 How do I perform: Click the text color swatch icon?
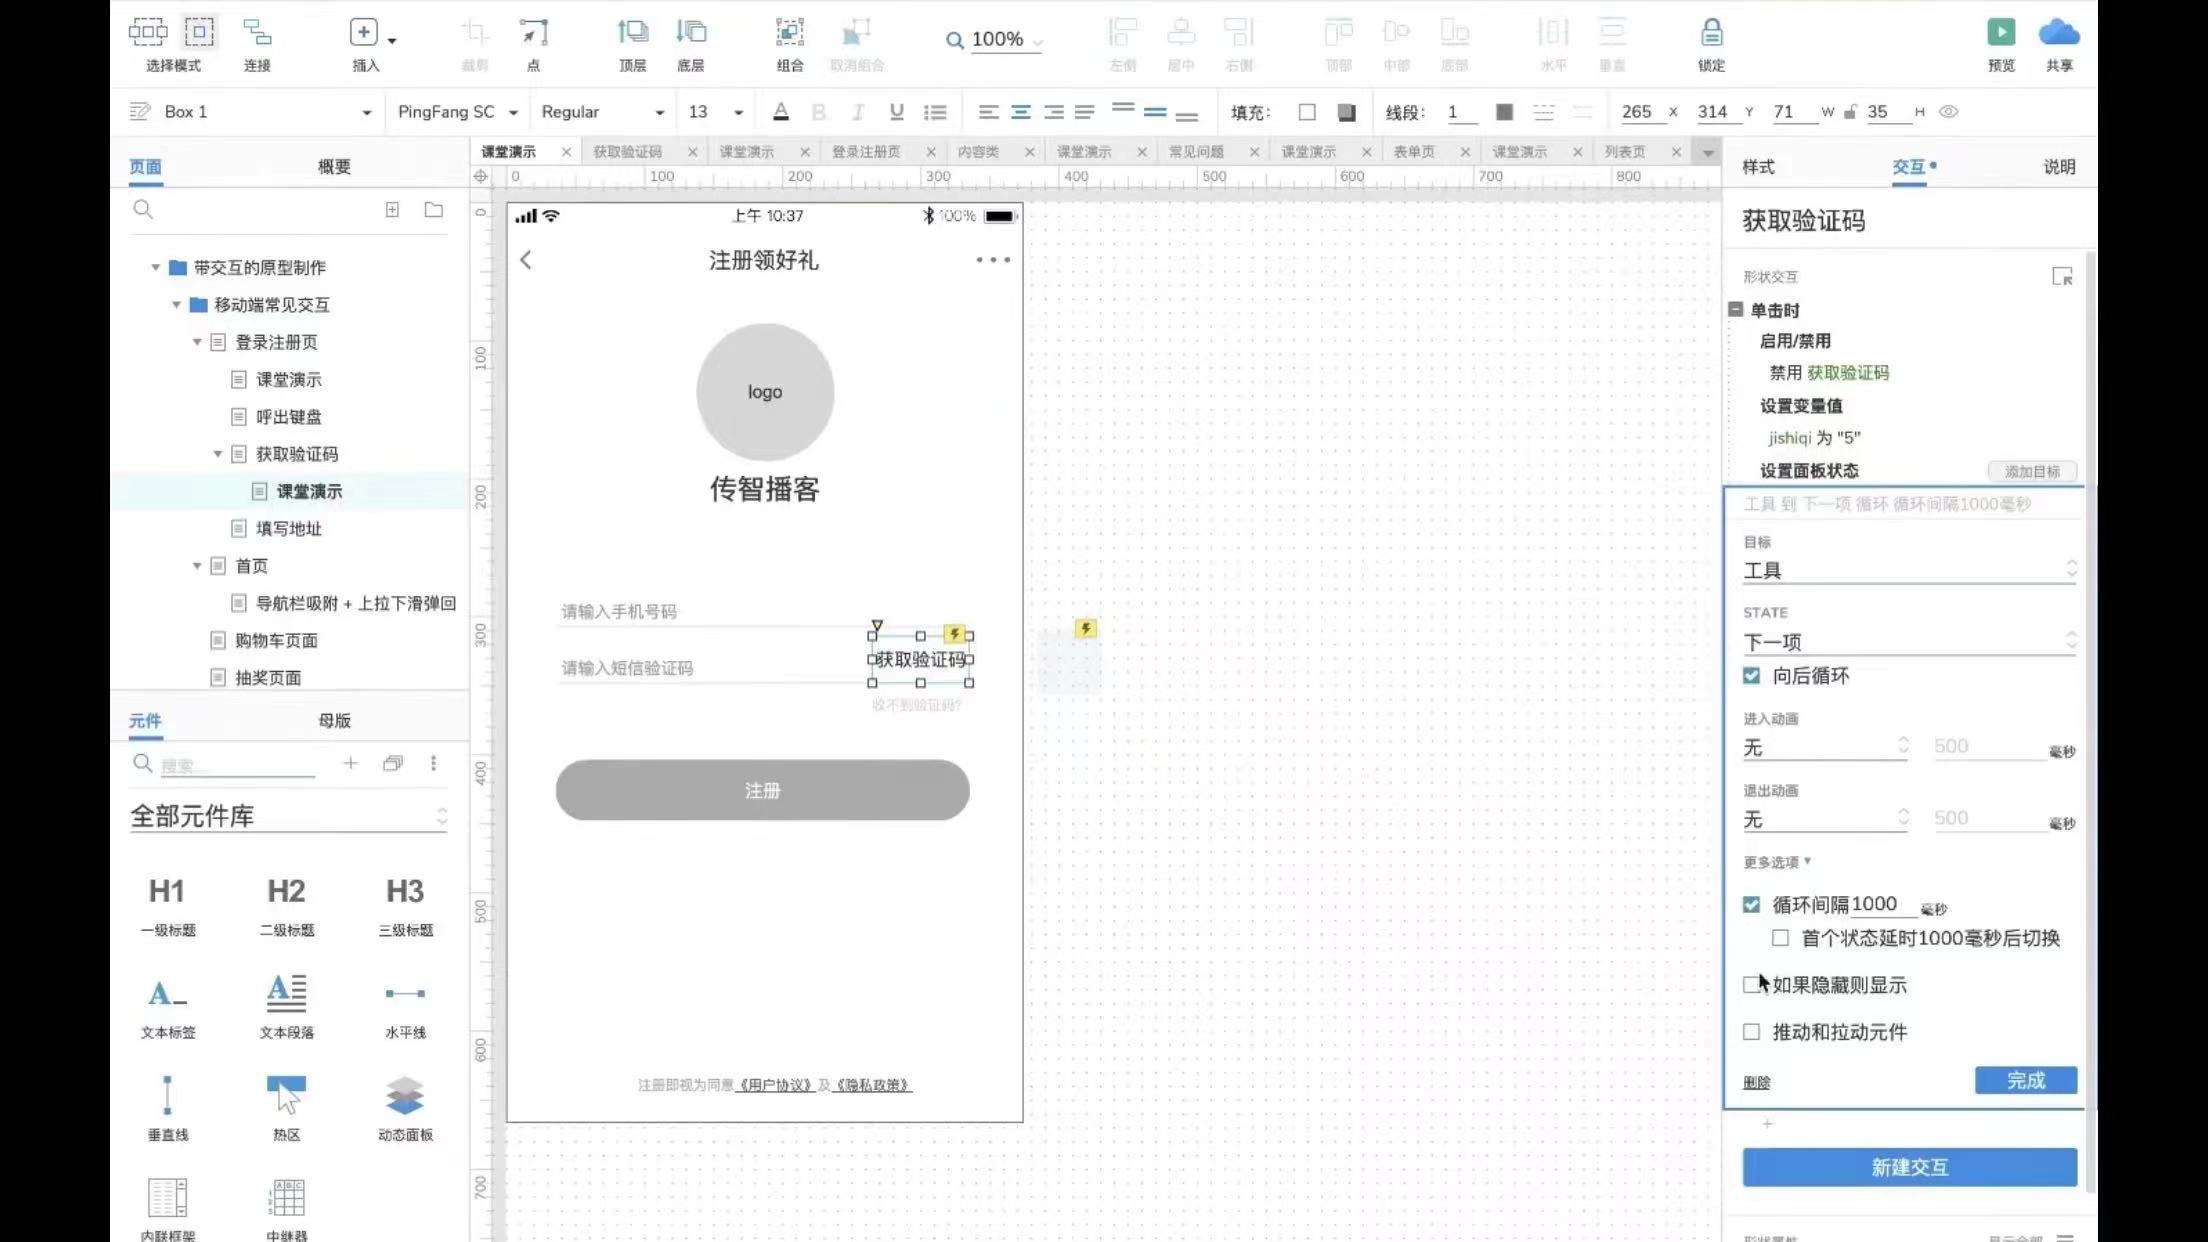[781, 112]
